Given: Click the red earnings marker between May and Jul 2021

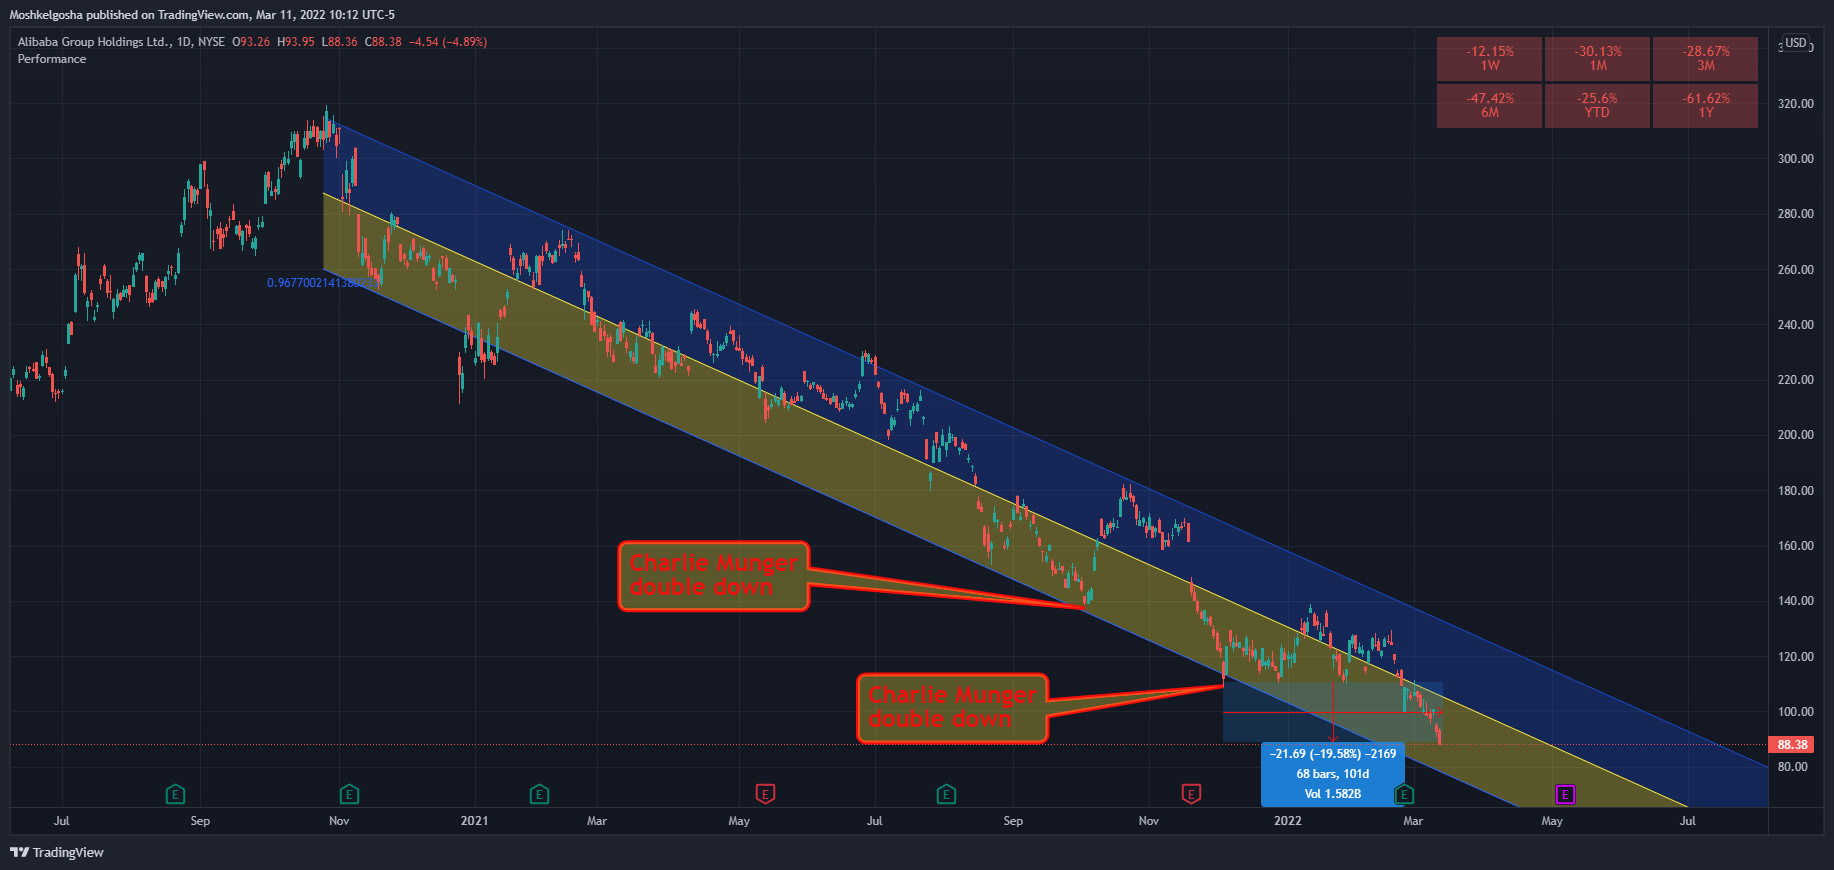Looking at the screenshot, I should click(765, 795).
